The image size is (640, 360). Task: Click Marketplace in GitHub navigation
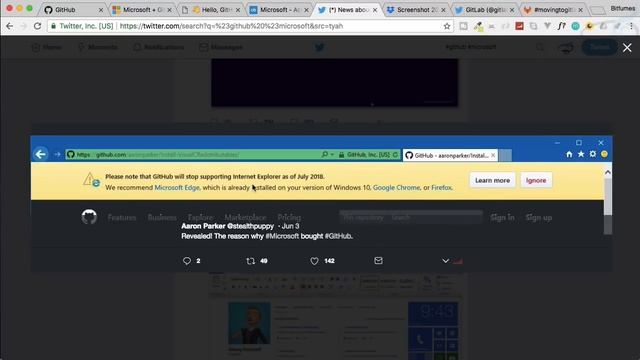(245, 218)
